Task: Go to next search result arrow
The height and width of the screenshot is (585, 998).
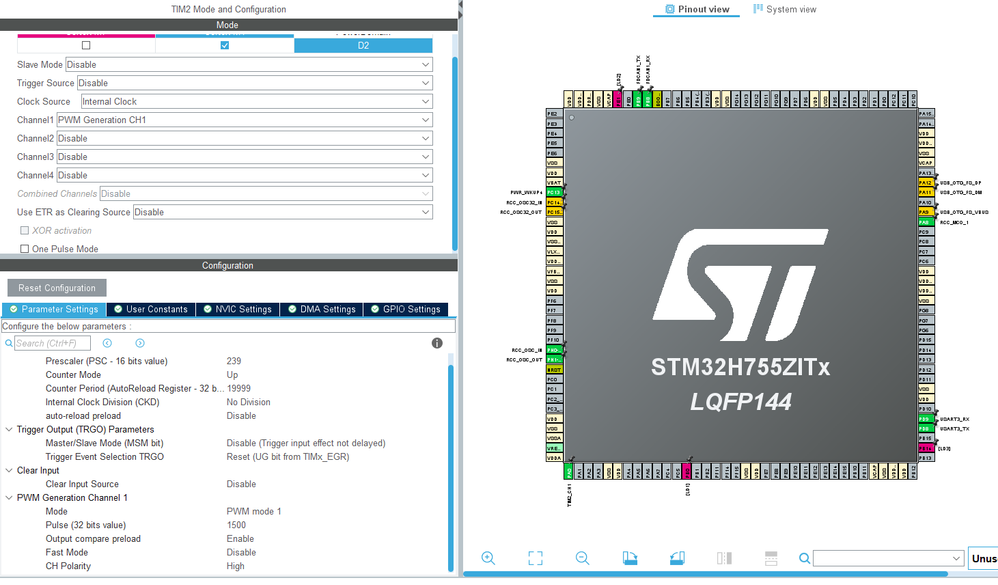Action: pyautogui.click(x=140, y=343)
